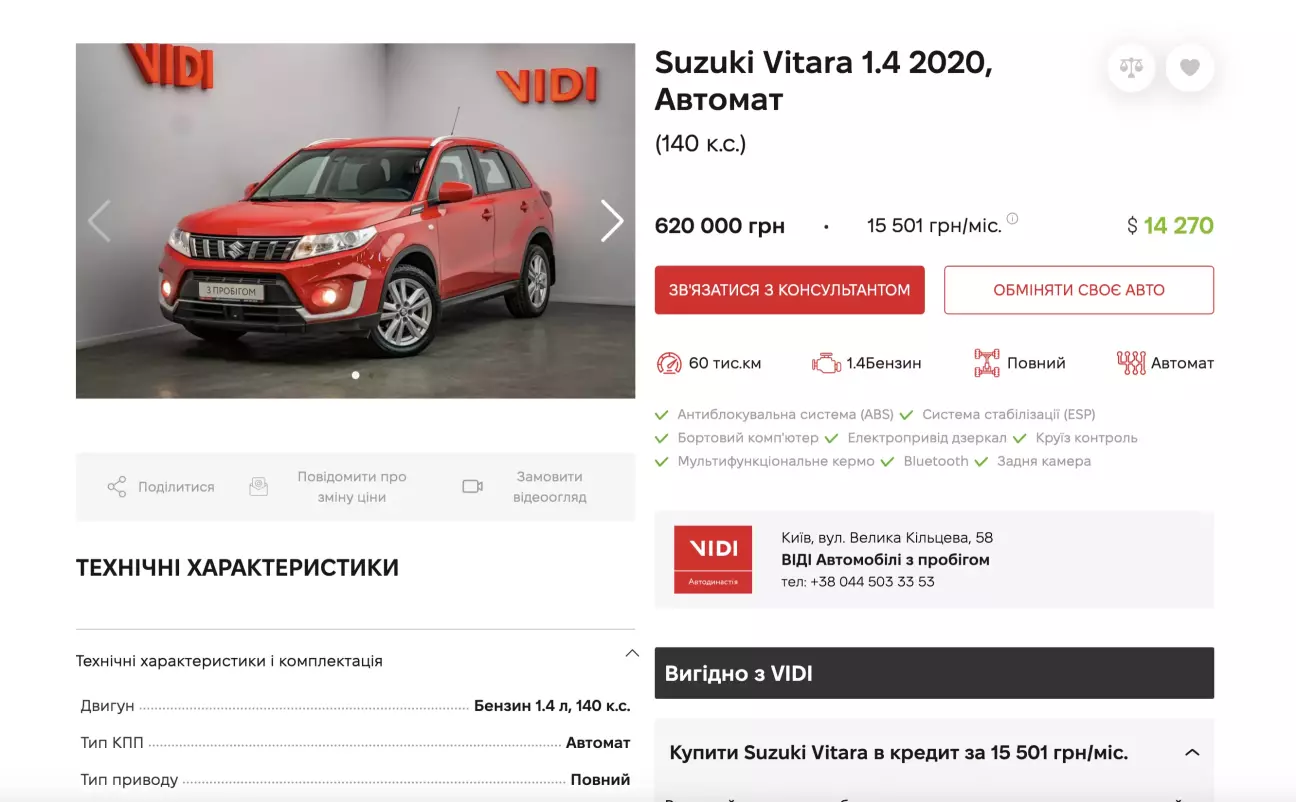
Task: Click Замовити відеоогляд link
Action: [549, 487]
